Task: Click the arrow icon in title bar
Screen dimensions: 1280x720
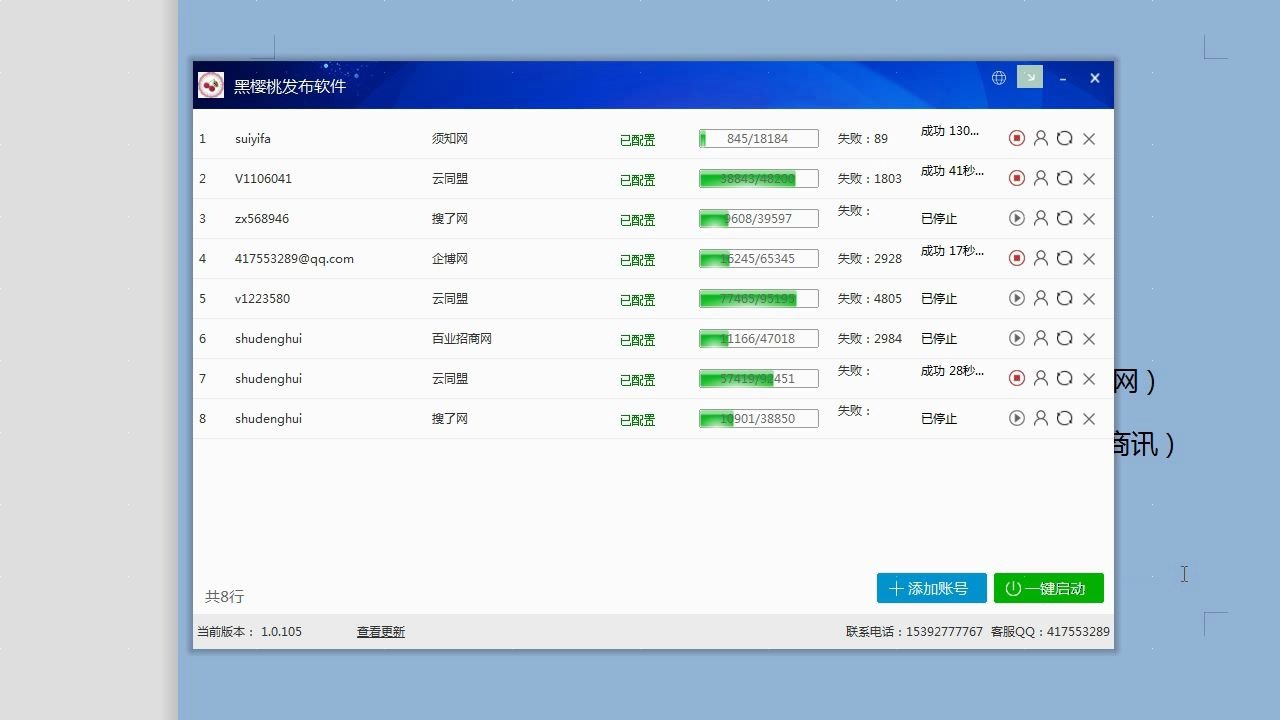Action: click(1030, 77)
